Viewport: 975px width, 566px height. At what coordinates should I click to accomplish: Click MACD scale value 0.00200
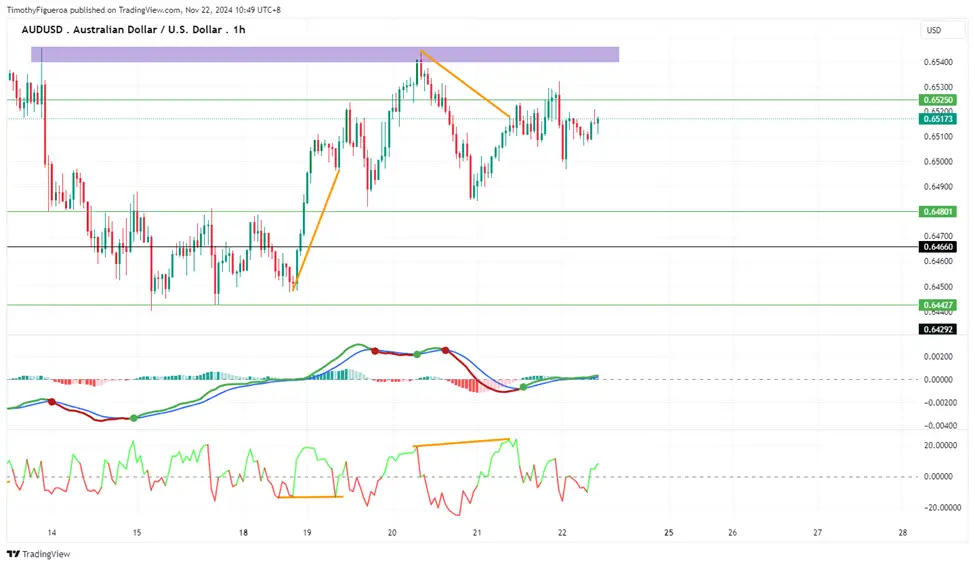[x=938, y=356]
